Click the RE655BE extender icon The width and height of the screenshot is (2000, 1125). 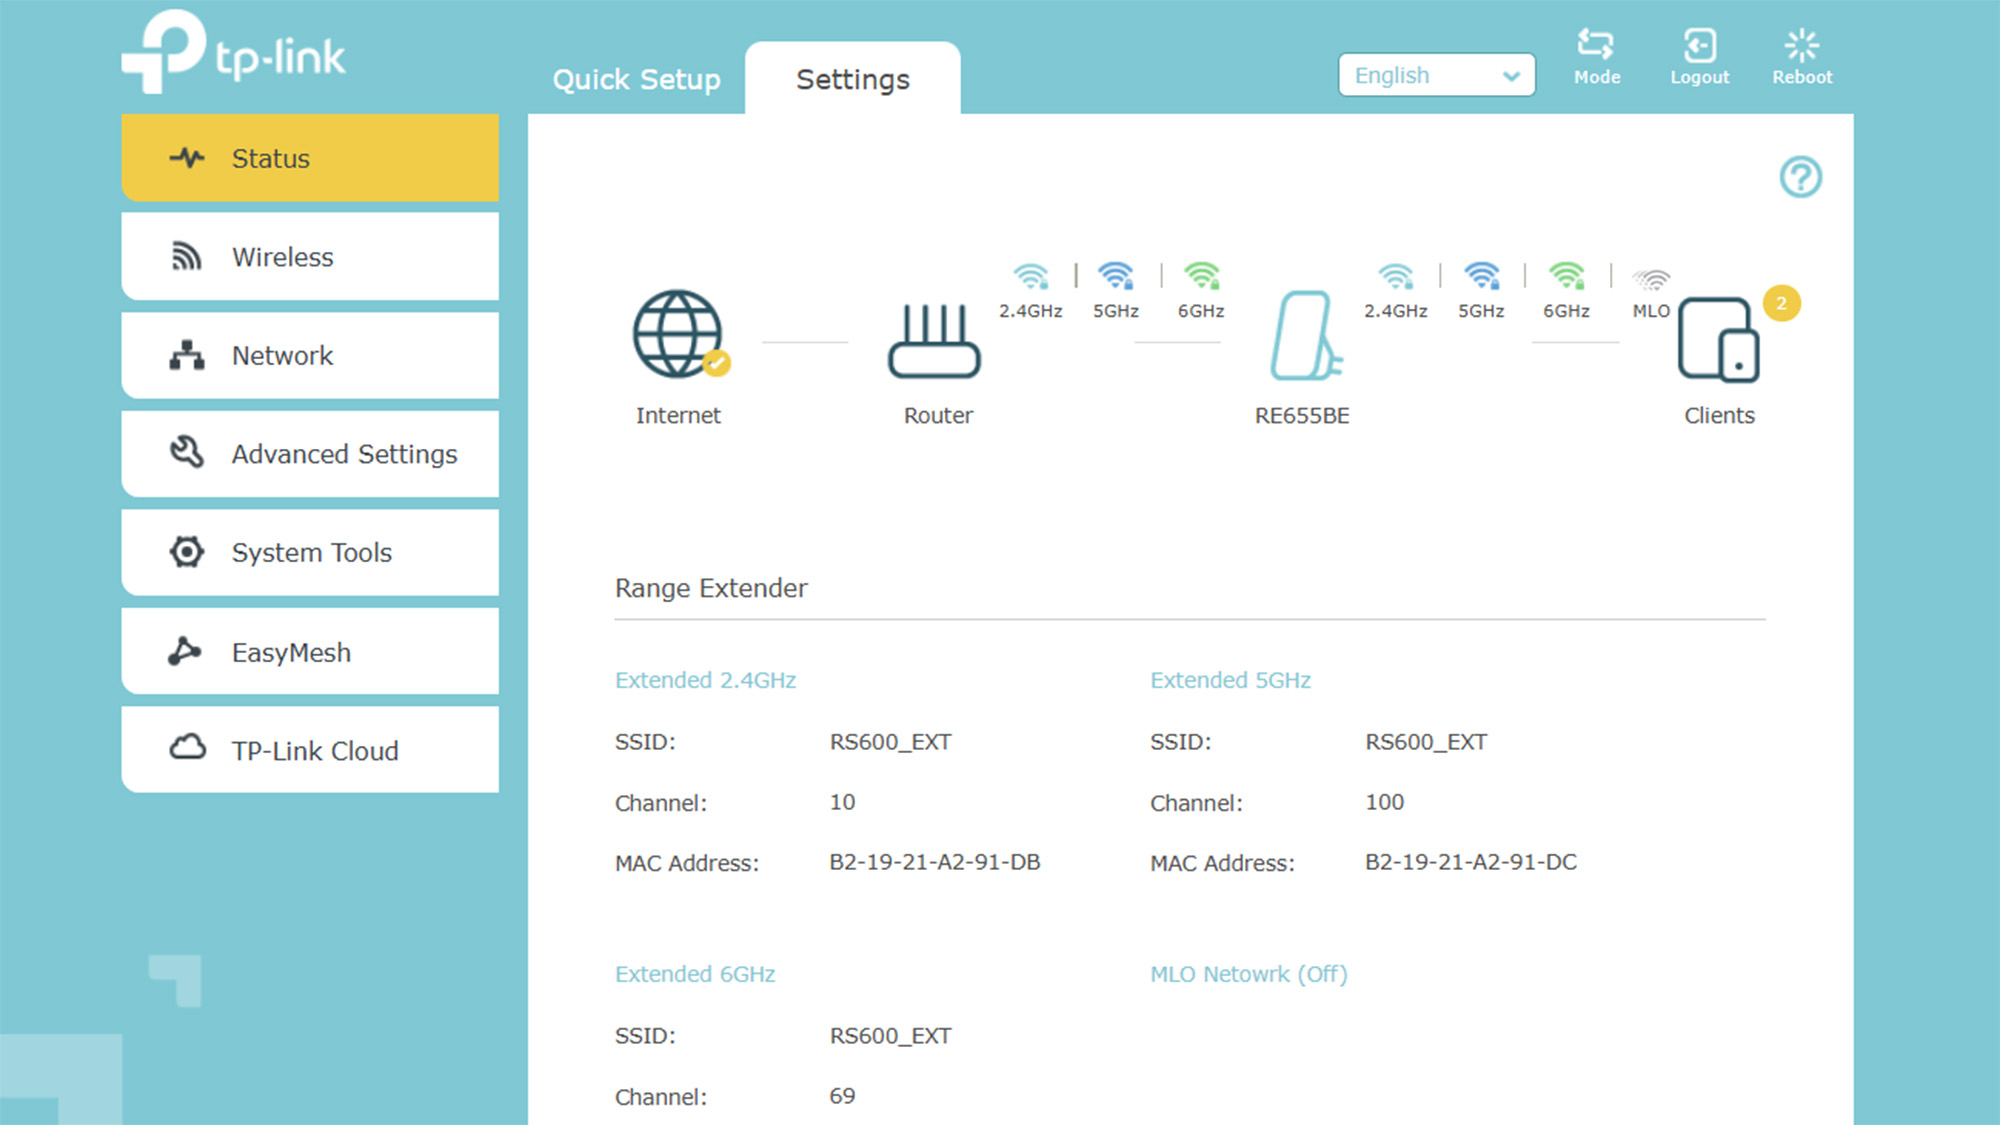[1303, 337]
